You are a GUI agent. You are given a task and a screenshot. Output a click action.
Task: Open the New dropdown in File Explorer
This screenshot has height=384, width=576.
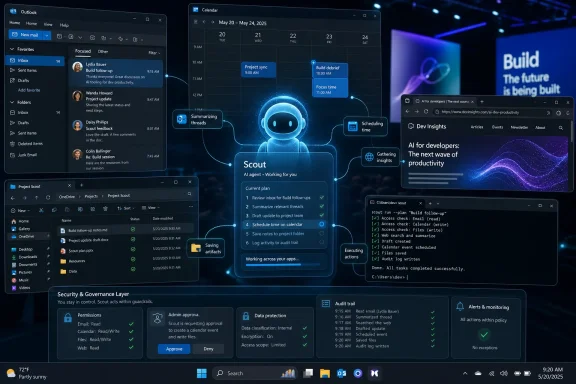21,211
